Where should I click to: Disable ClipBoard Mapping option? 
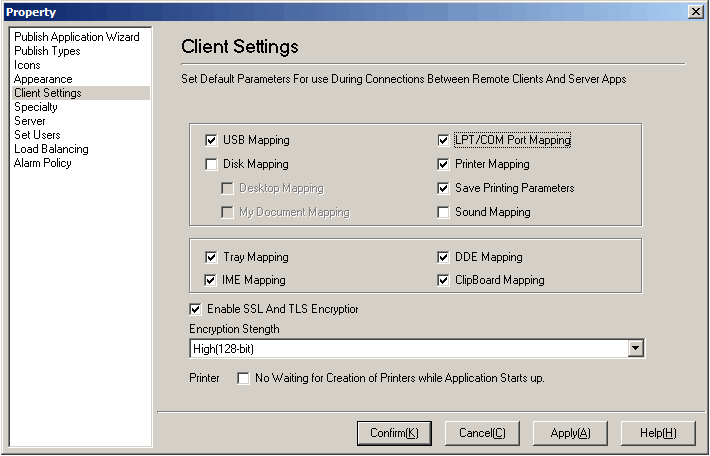tap(443, 280)
